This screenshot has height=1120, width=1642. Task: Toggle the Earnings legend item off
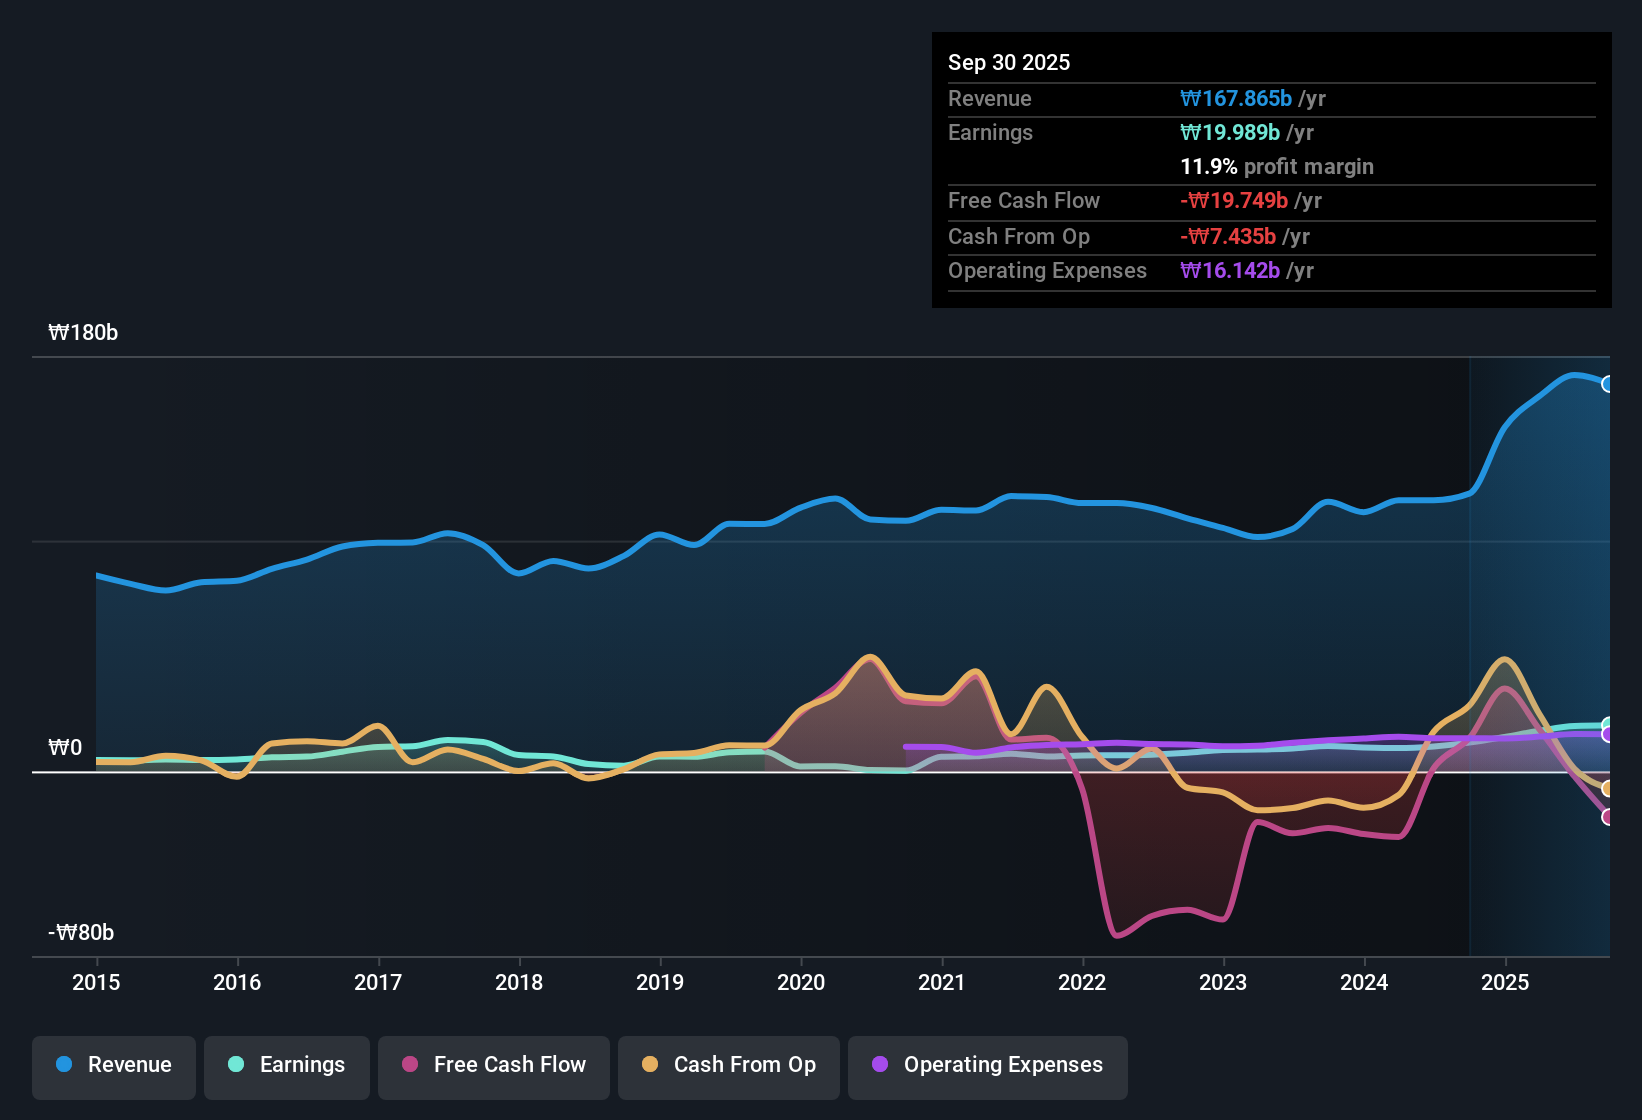pyautogui.click(x=286, y=1065)
